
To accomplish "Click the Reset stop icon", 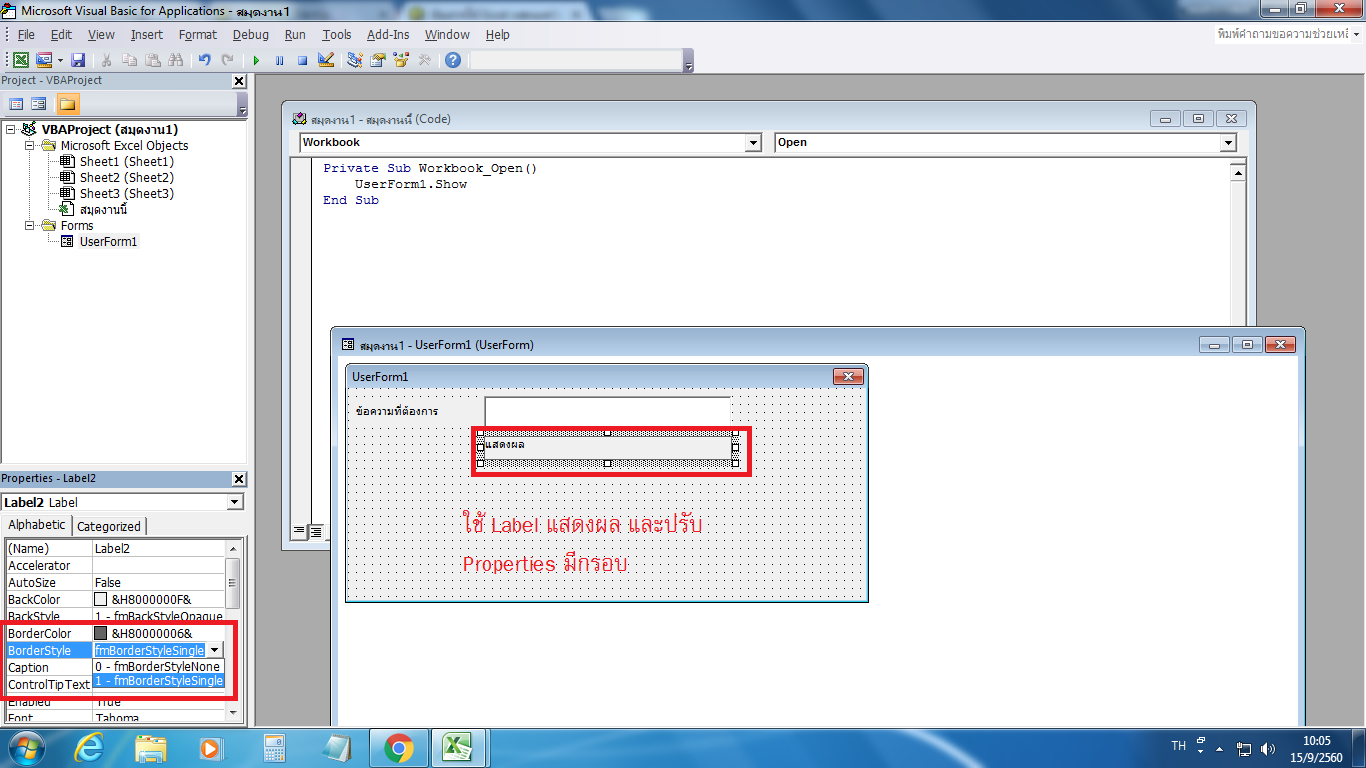I will tap(302, 60).
